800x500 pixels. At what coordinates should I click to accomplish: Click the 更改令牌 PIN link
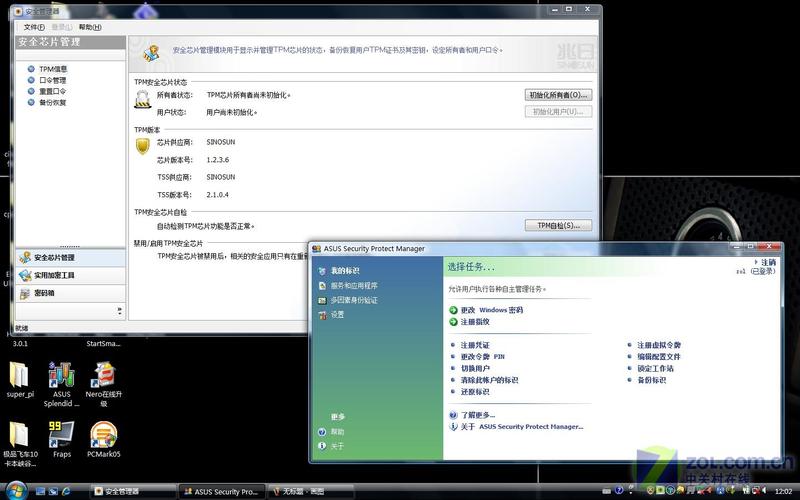point(483,357)
